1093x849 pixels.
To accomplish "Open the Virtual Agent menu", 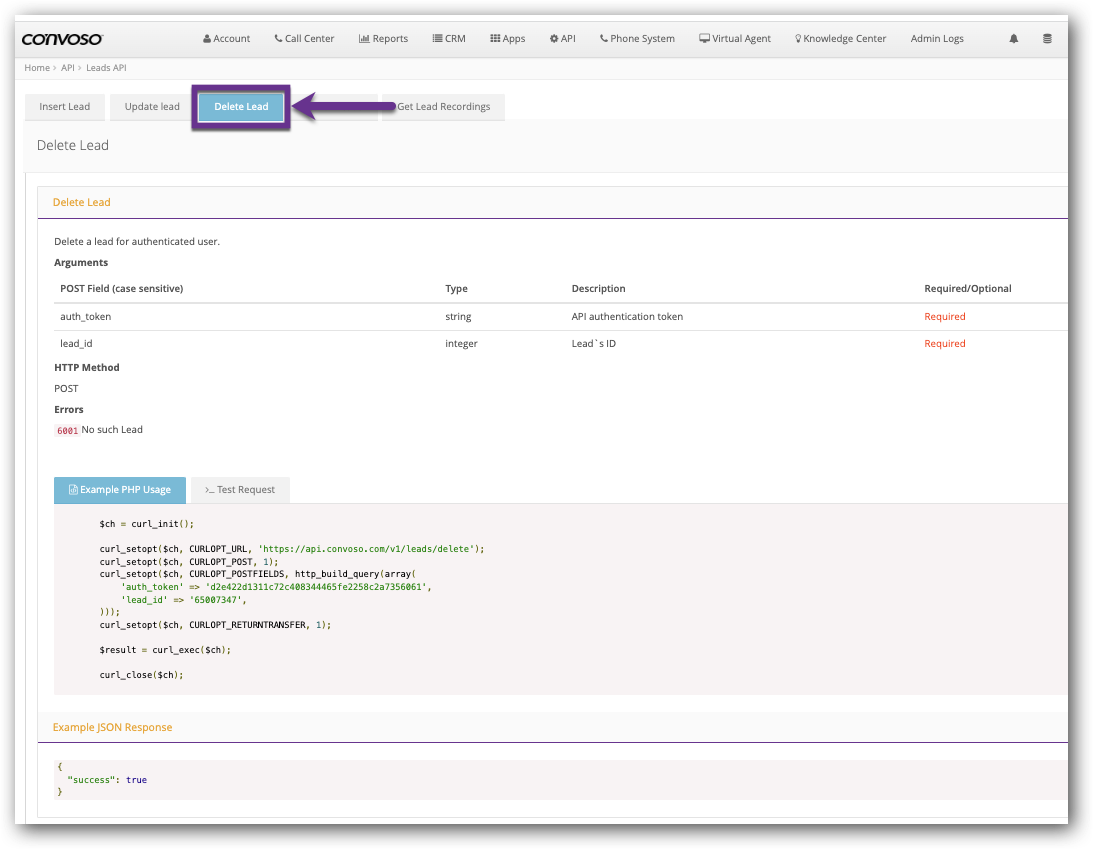I will [x=735, y=38].
